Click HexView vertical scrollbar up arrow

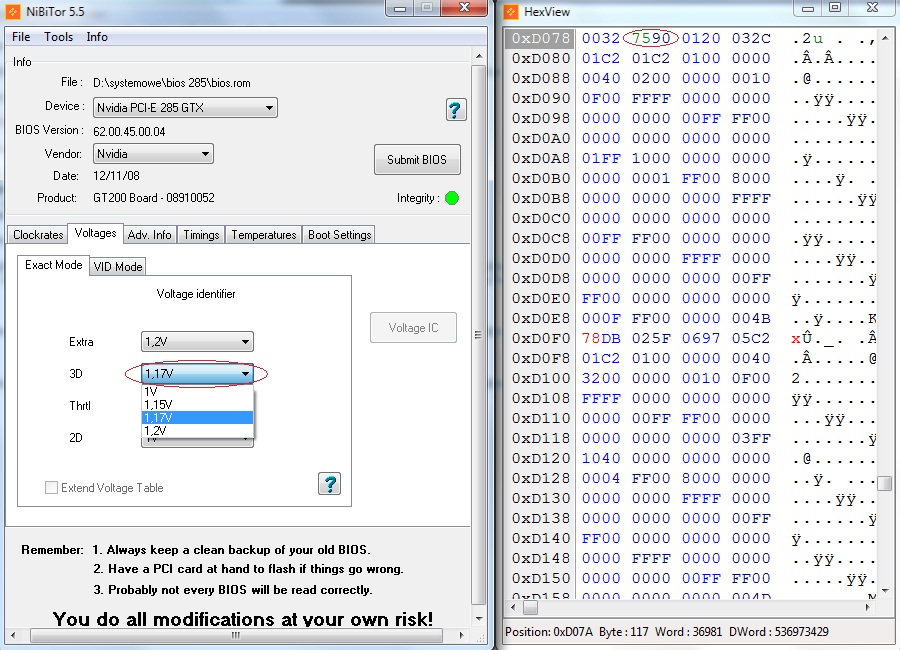(x=886, y=37)
